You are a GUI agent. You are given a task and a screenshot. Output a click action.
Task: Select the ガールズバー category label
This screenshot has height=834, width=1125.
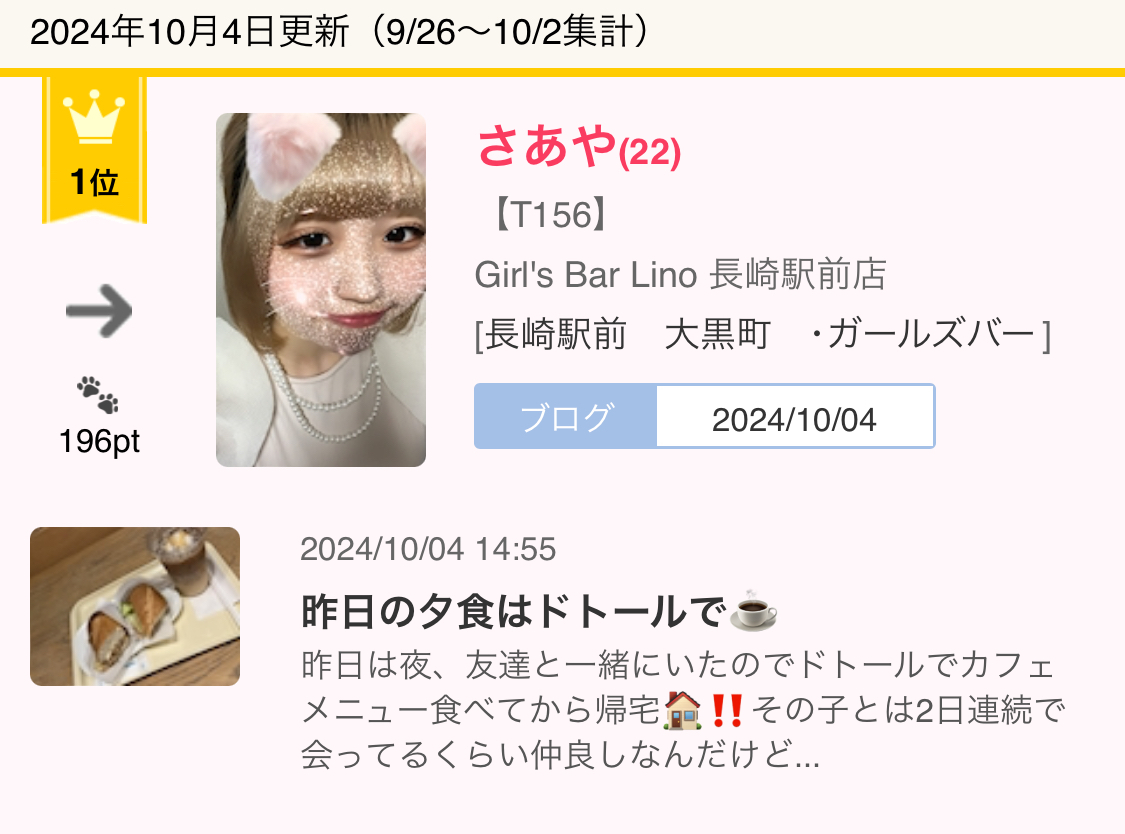point(931,334)
